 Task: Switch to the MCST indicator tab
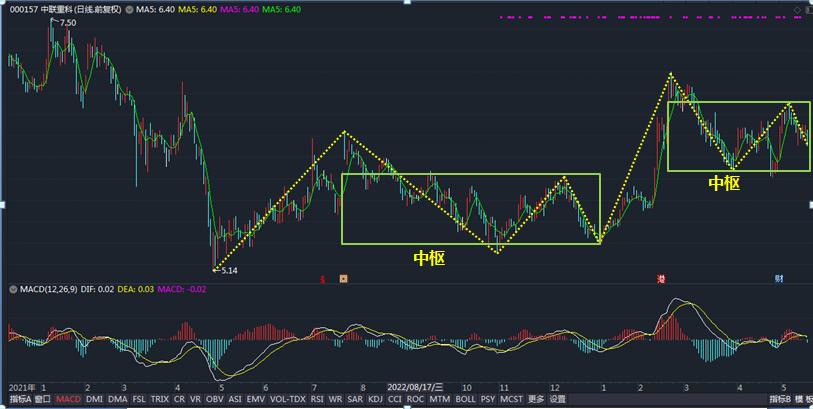[x=511, y=399]
